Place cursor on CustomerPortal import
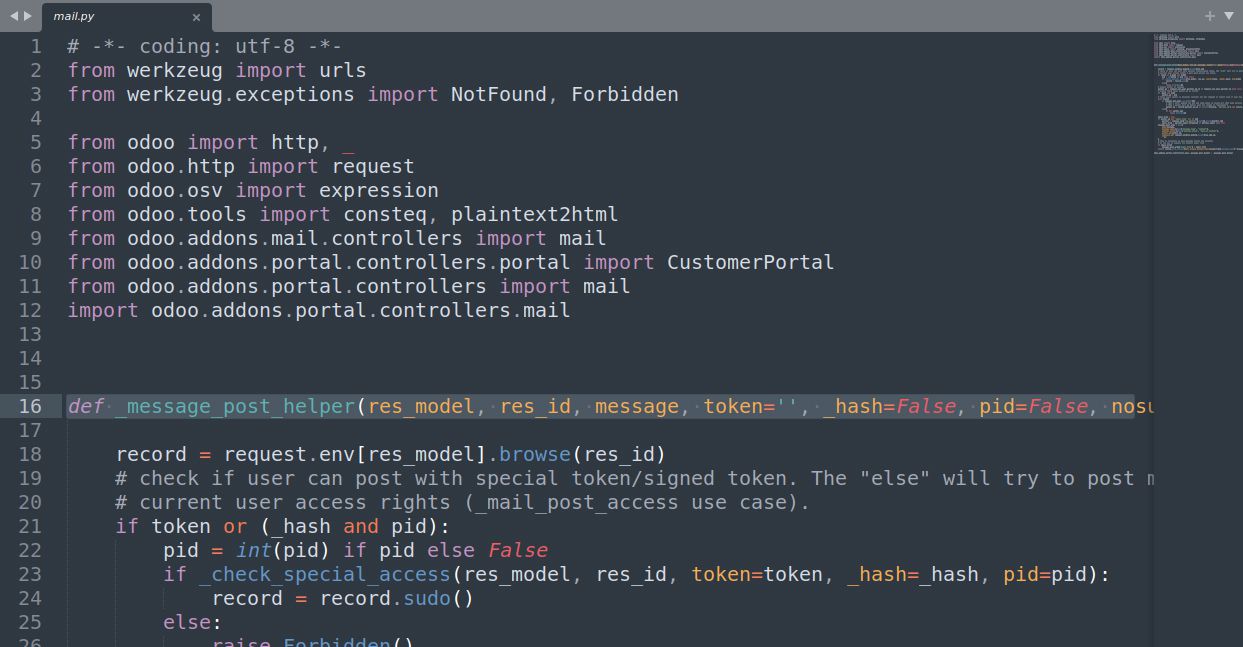The height and width of the screenshot is (647, 1243). [751, 262]
